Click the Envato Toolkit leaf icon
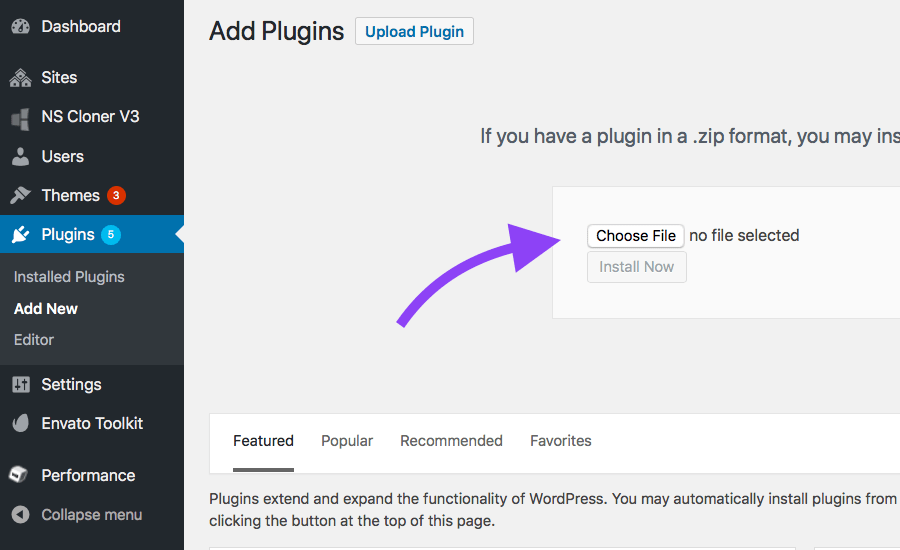 (21, 423)
